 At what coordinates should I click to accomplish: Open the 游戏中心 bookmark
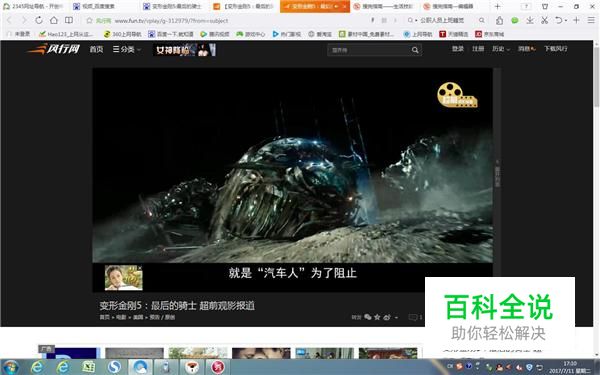pos(251,34)
